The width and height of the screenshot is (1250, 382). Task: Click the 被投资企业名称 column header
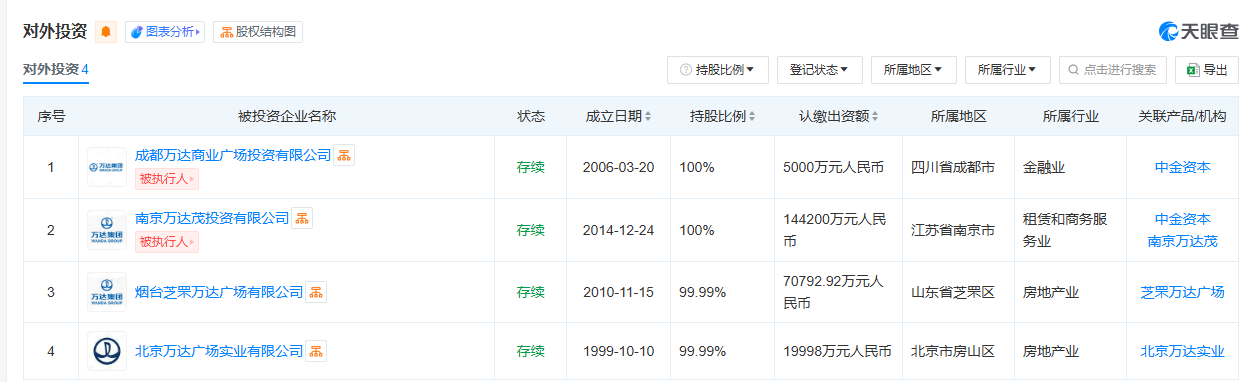point(287,116)
